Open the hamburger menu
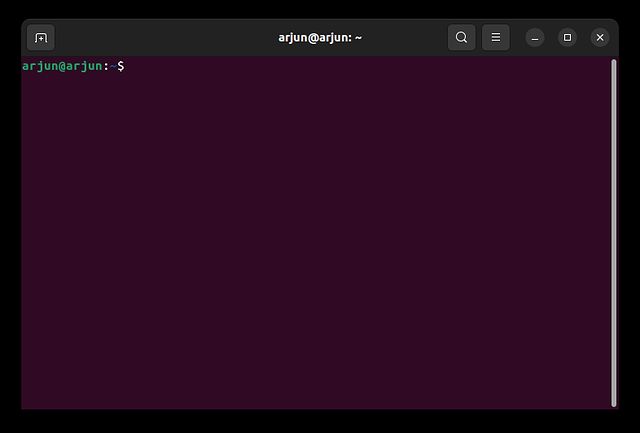The height and width of the screenshot is (433, 640). [496, 38]
